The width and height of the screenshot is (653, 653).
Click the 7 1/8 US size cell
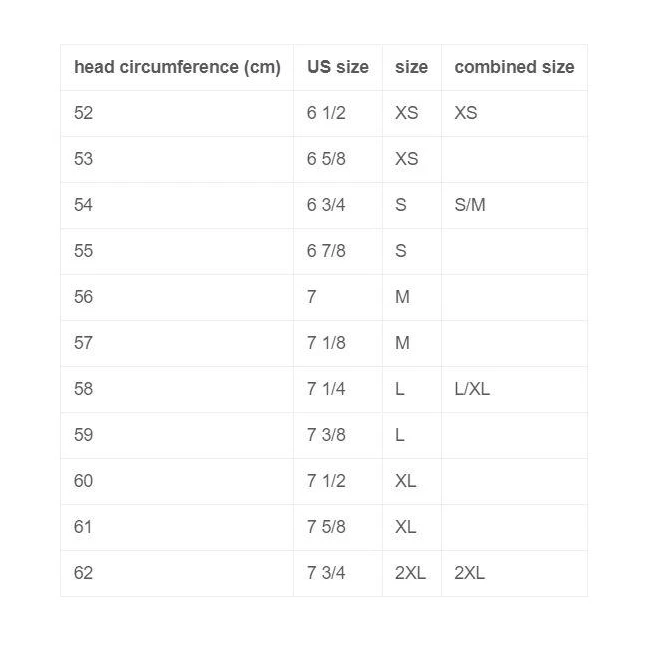[326, 343]
